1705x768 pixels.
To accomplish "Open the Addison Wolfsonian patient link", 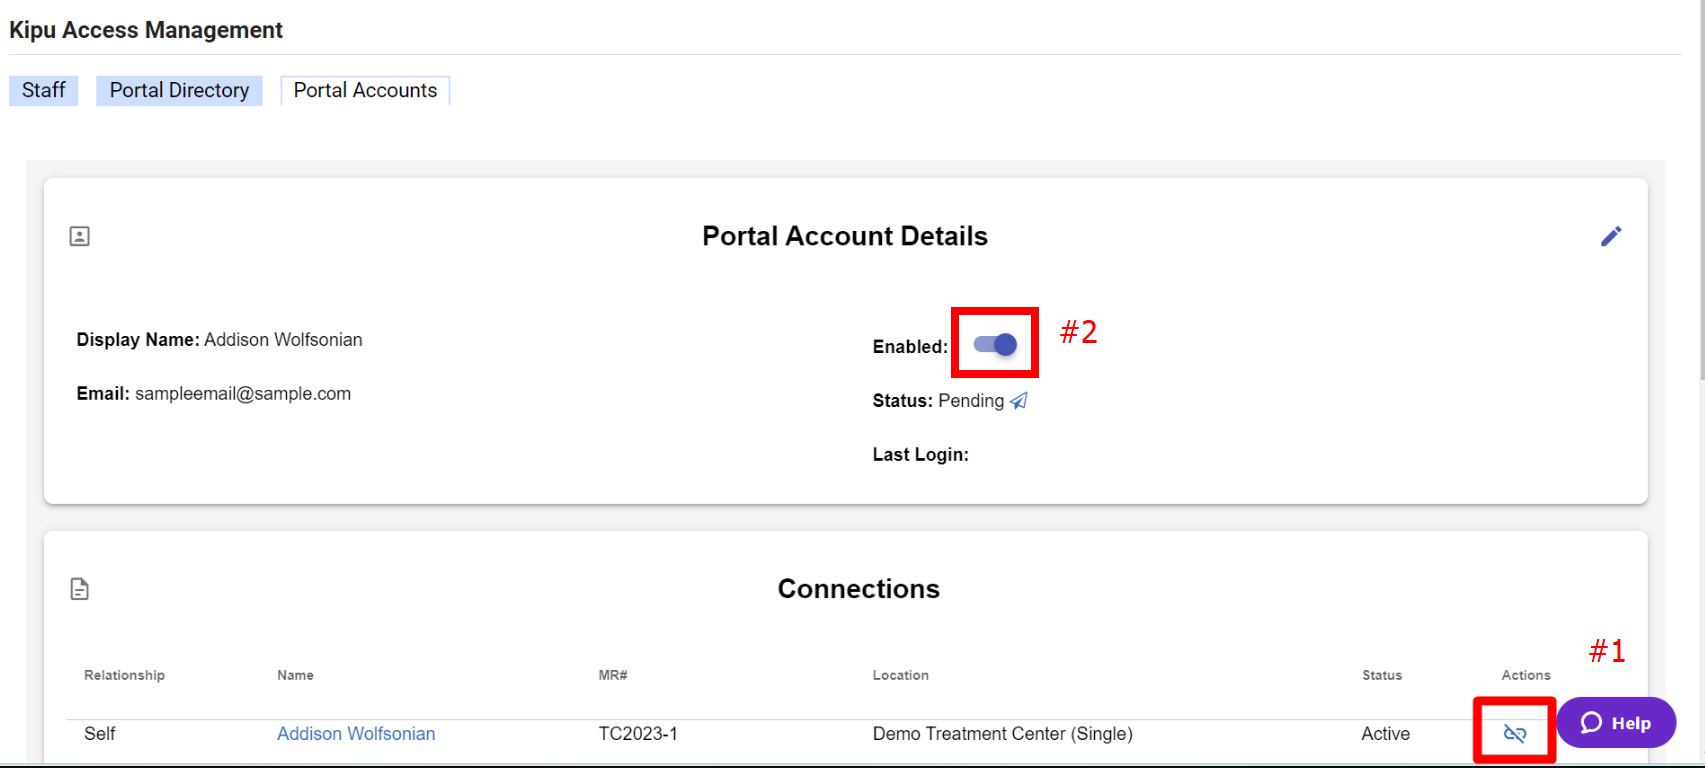I will (x=356, y=734).
